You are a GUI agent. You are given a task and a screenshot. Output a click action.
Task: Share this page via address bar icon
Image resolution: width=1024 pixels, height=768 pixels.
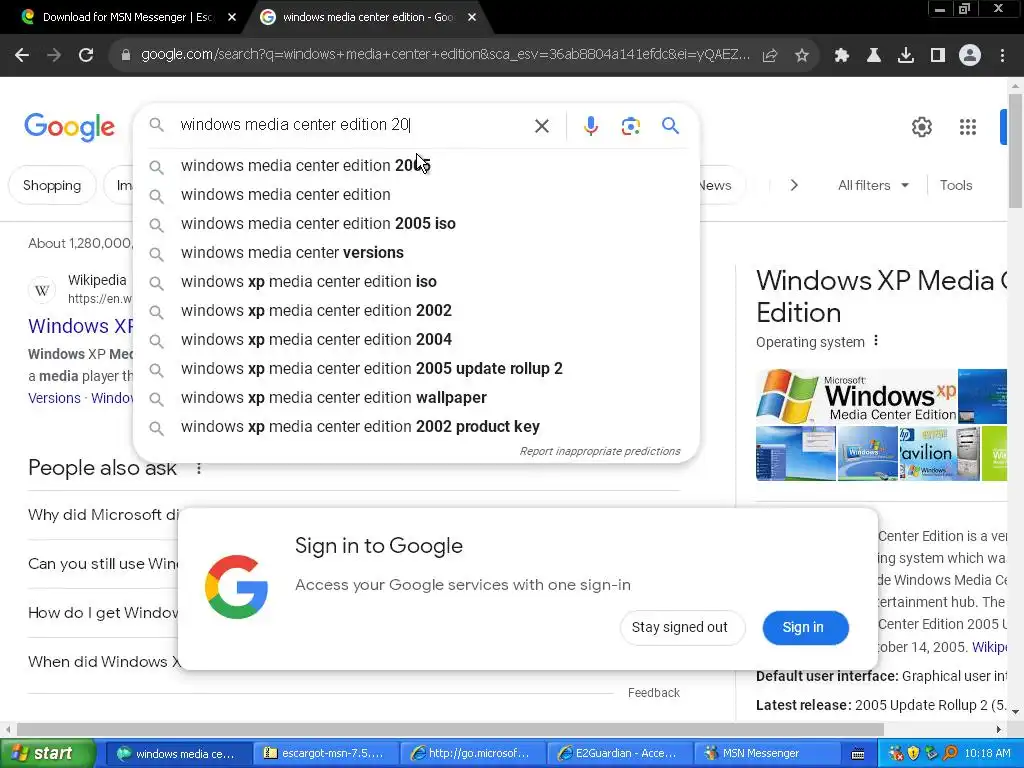pyautogui.click(x=770, y=56)
